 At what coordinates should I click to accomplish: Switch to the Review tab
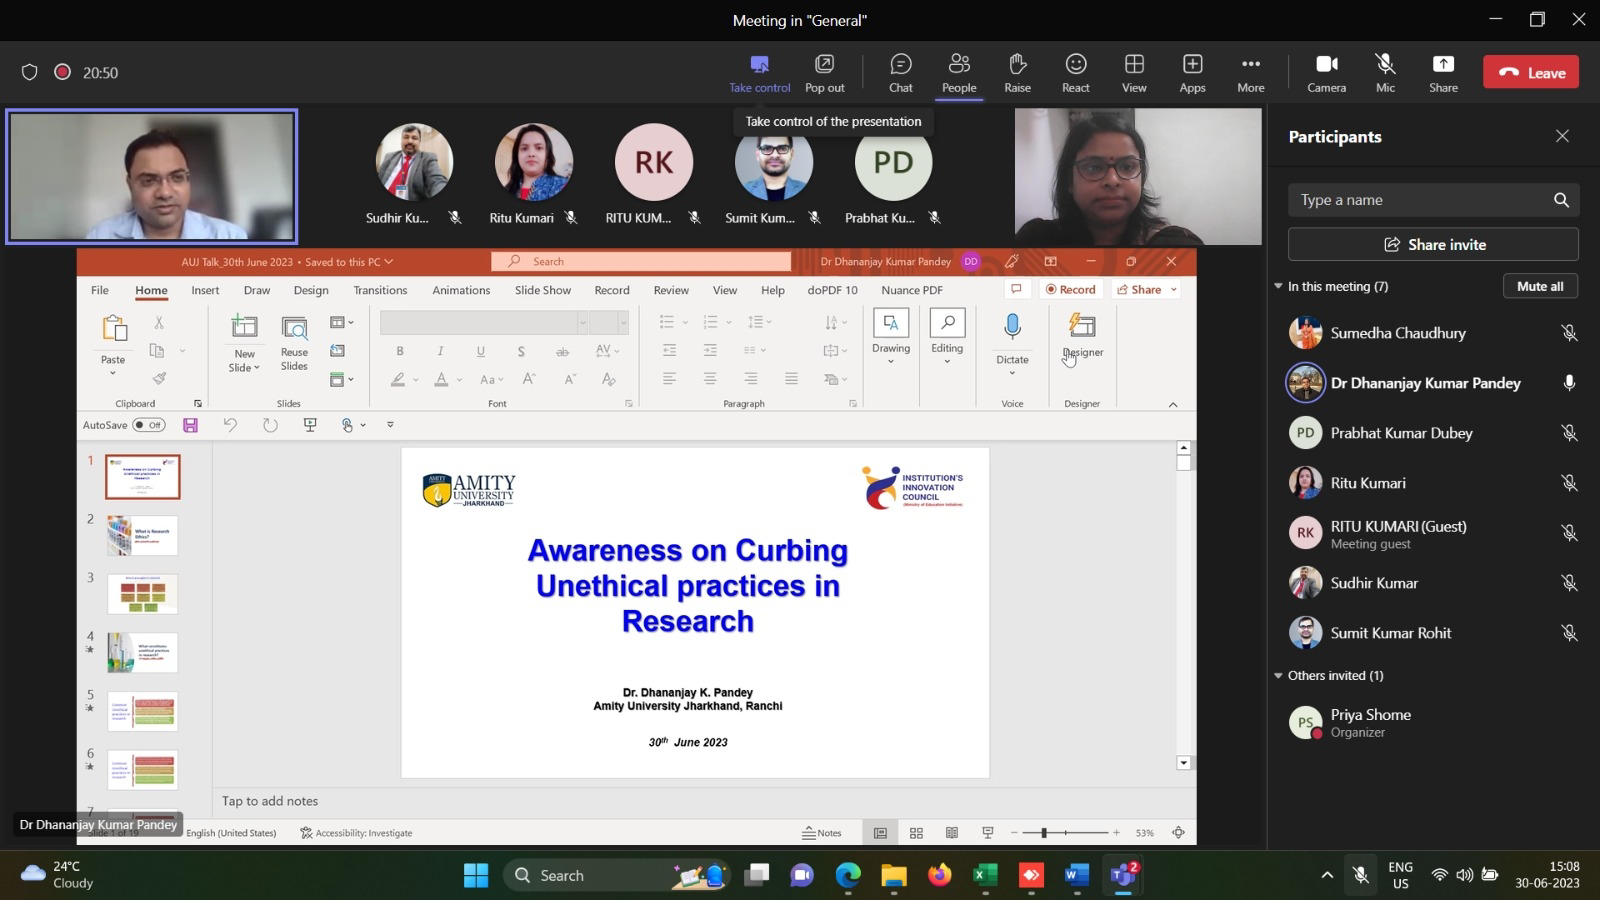671,290
